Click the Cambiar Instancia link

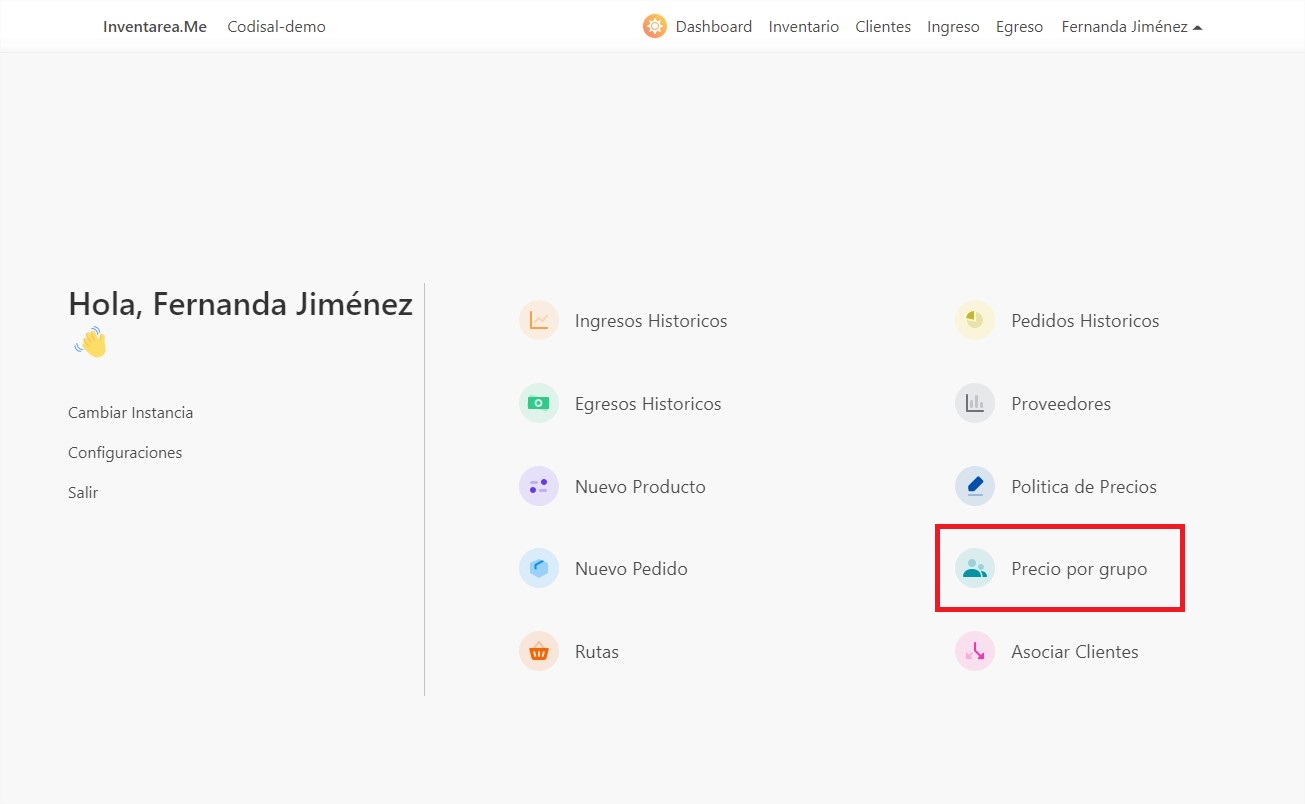[x=130, y=412]
